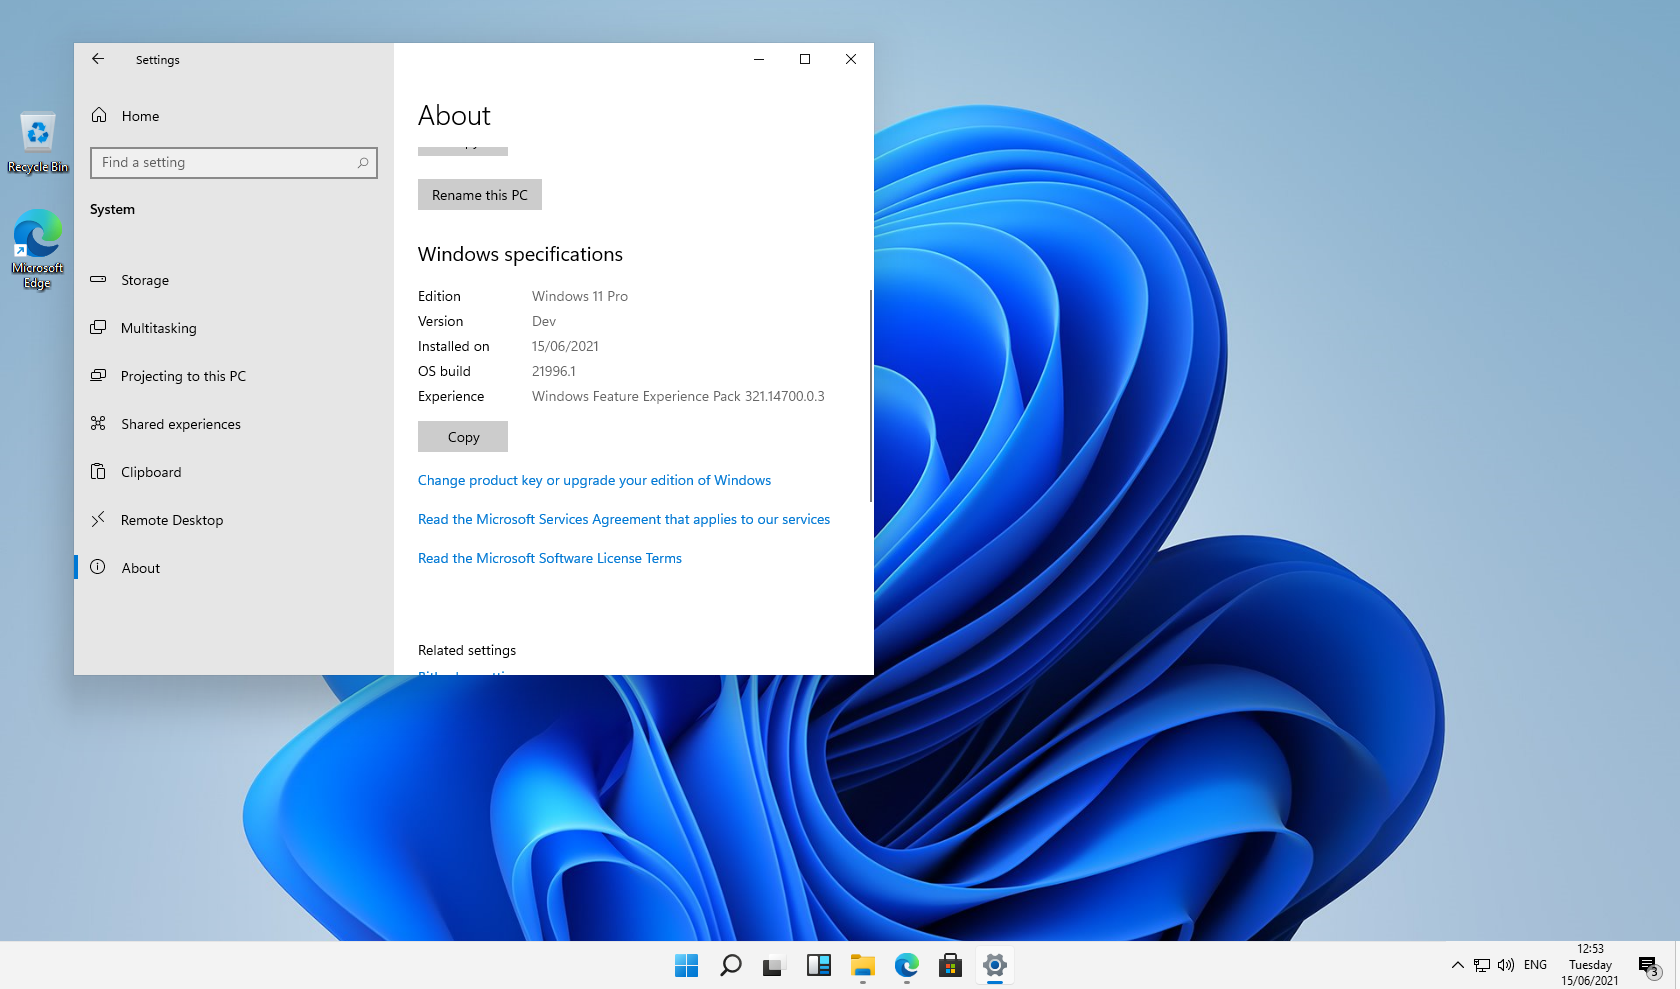
Task: Click the taskbar search magnifier icon
Action: coord(731,965)
